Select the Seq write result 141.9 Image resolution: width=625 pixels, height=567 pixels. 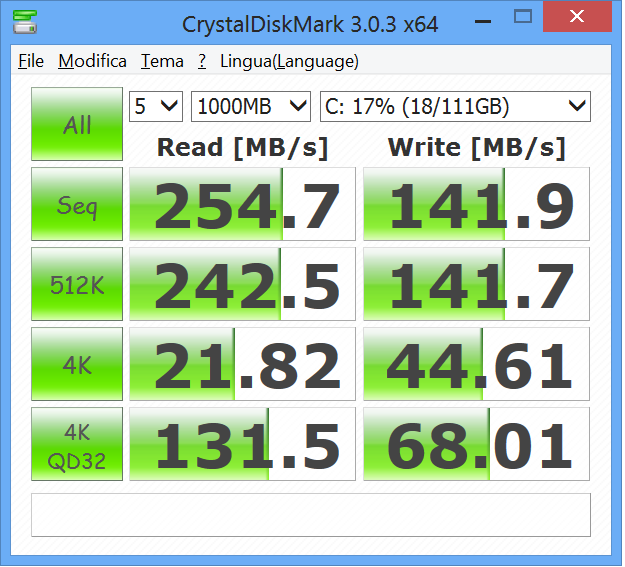(x=476, y=205)
